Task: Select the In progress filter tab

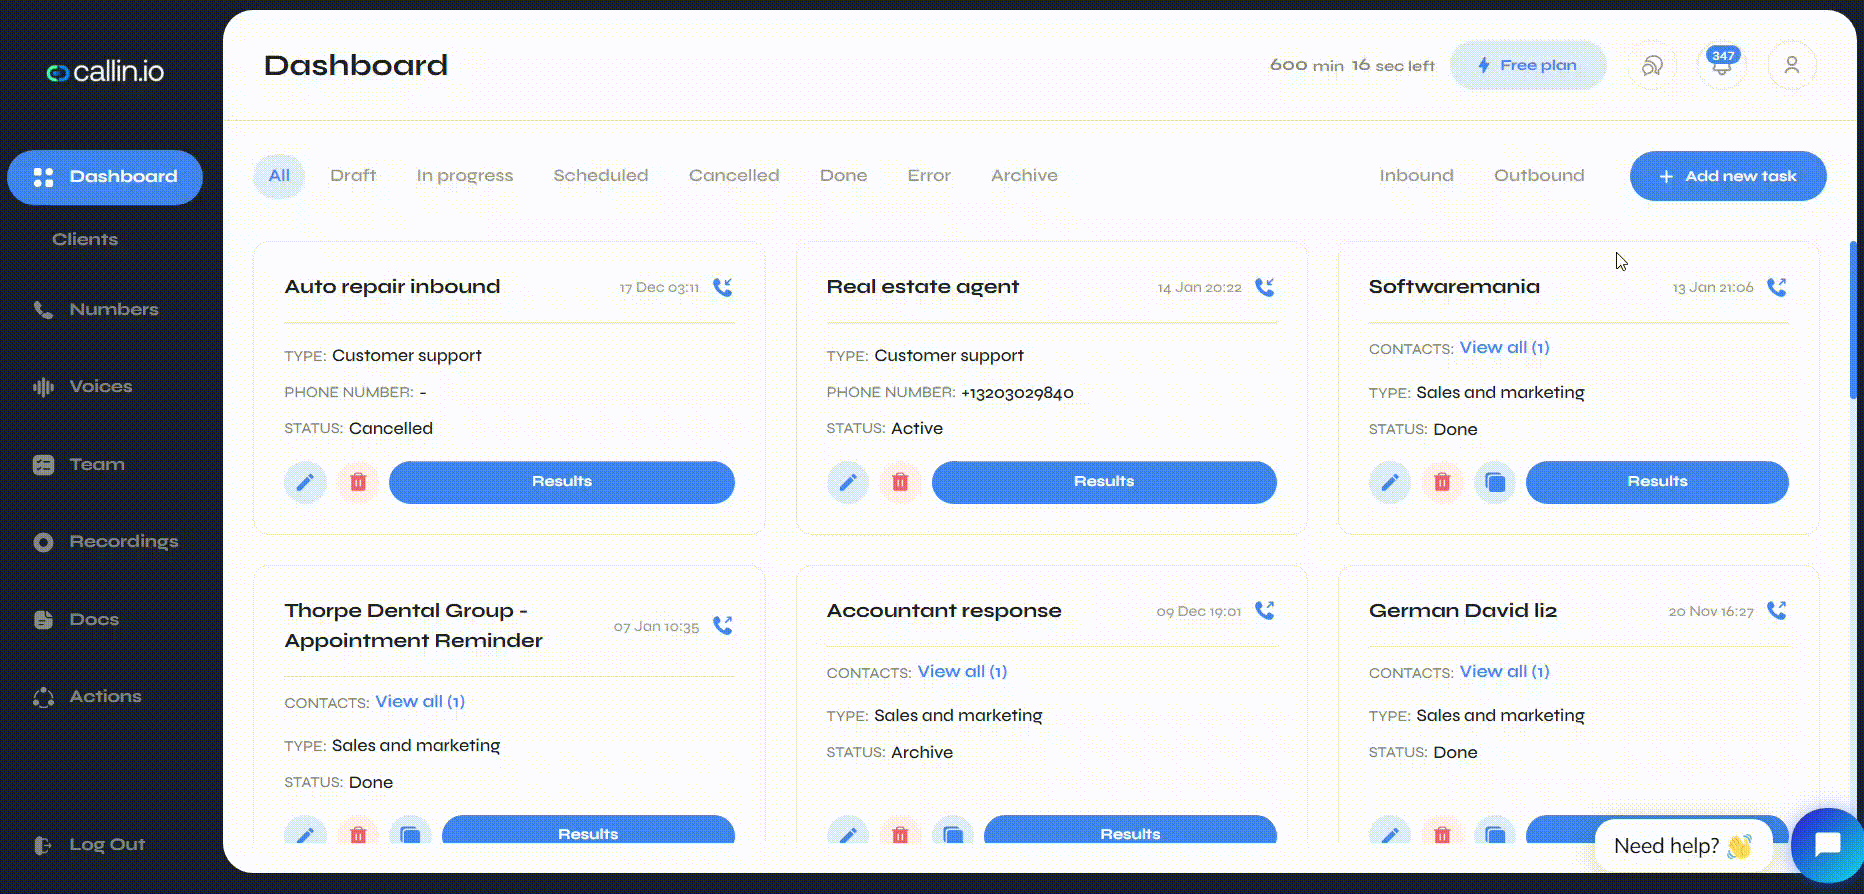Action: (465, 176)
